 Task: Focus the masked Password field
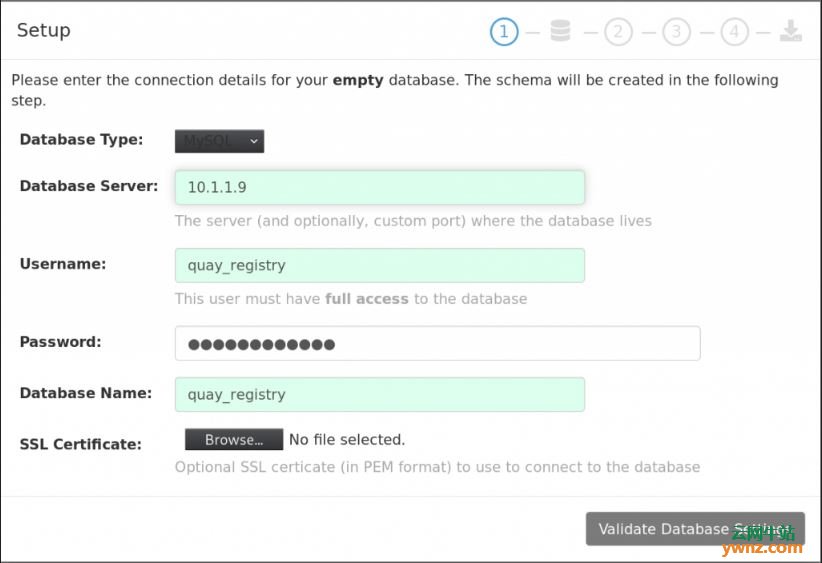(x=437, y=343)
